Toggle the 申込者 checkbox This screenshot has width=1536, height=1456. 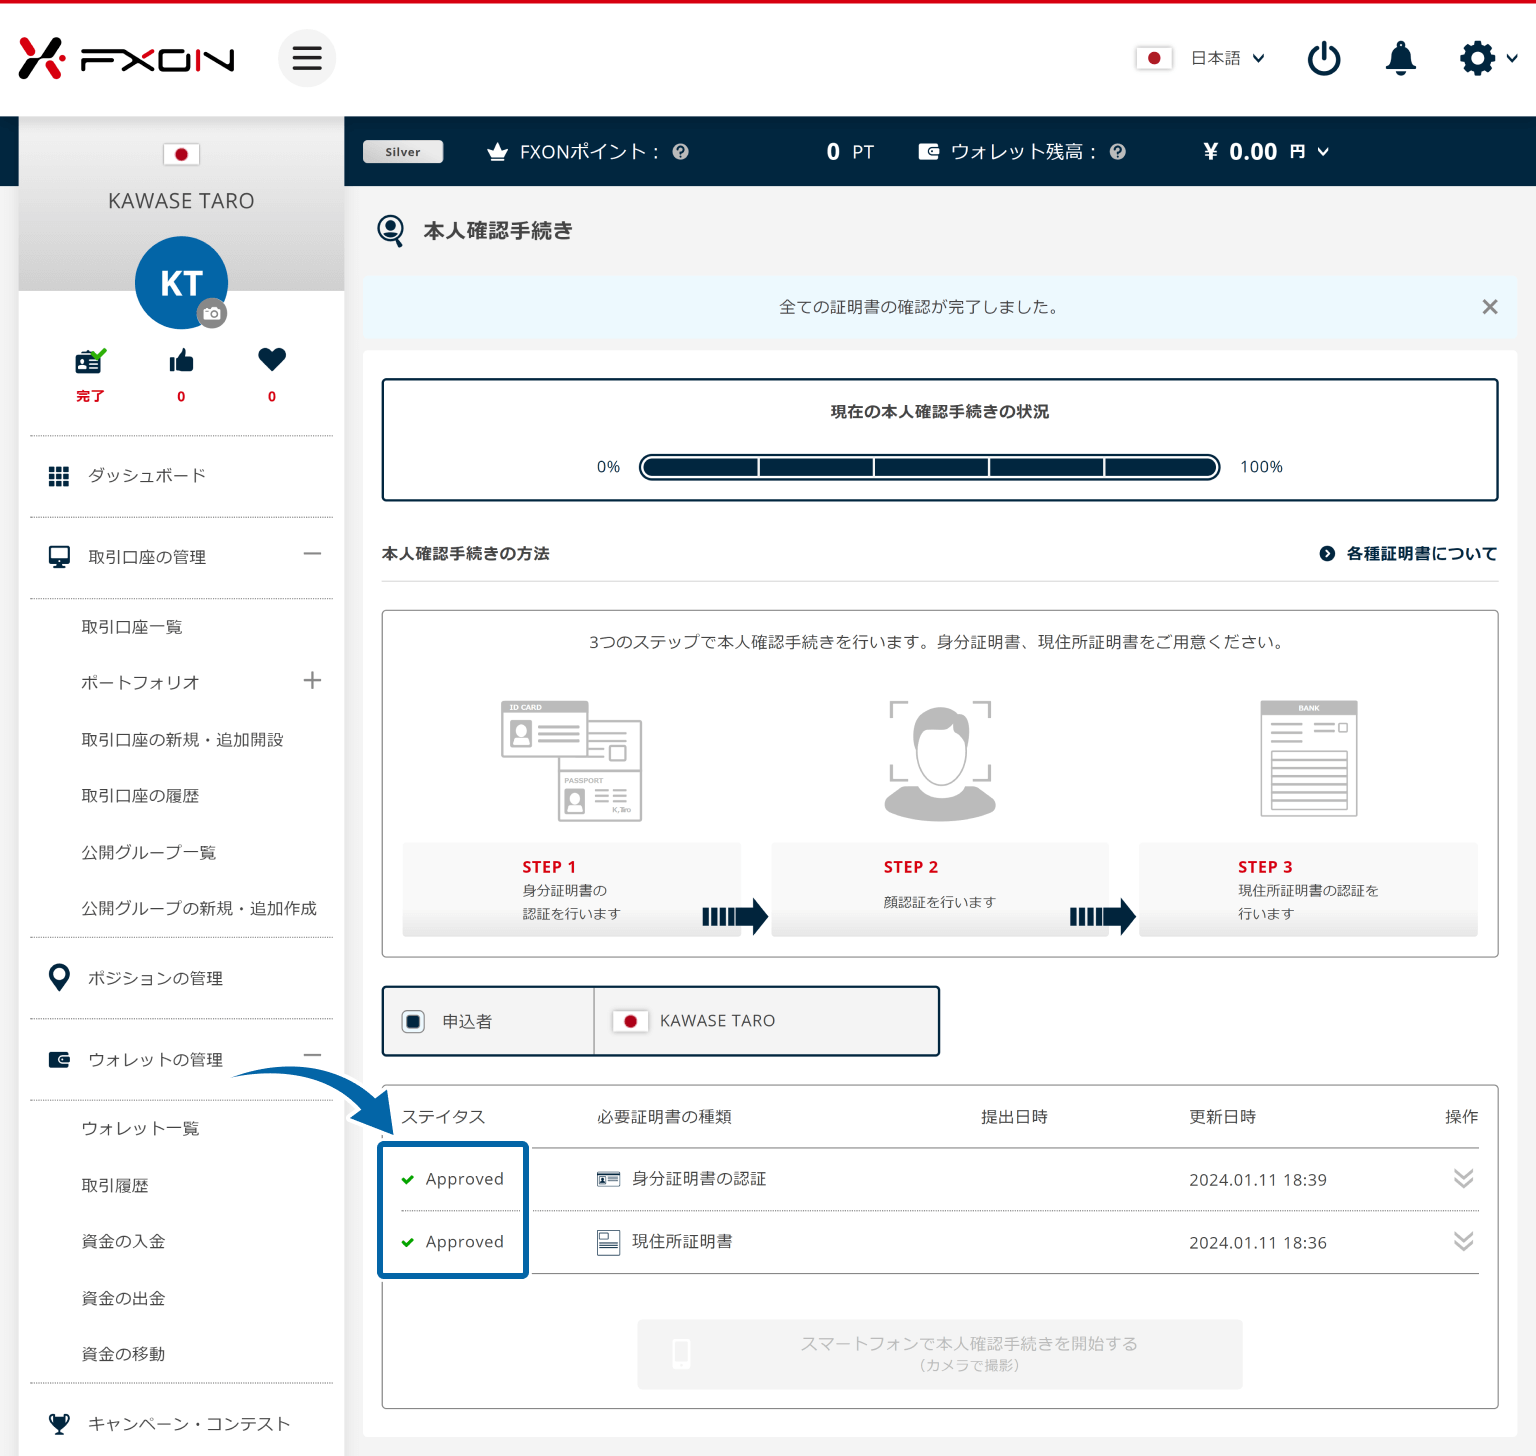[x=413, y=1021]
